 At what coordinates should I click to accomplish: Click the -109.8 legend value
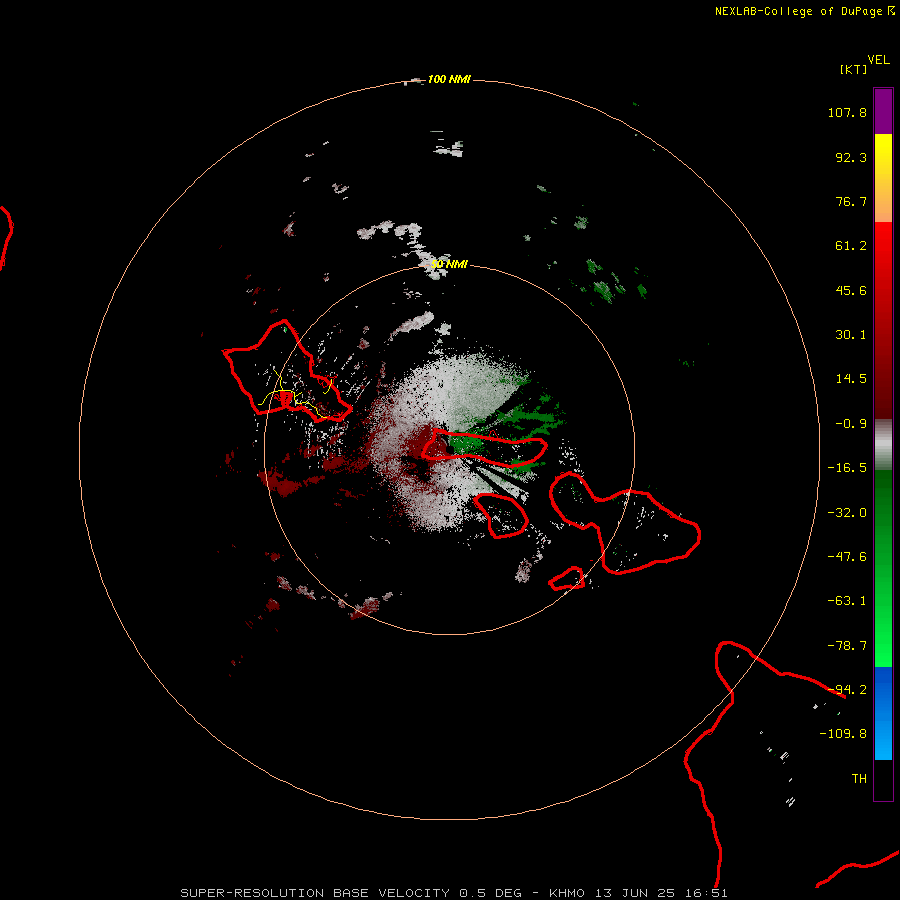click(x=843, y=734)
